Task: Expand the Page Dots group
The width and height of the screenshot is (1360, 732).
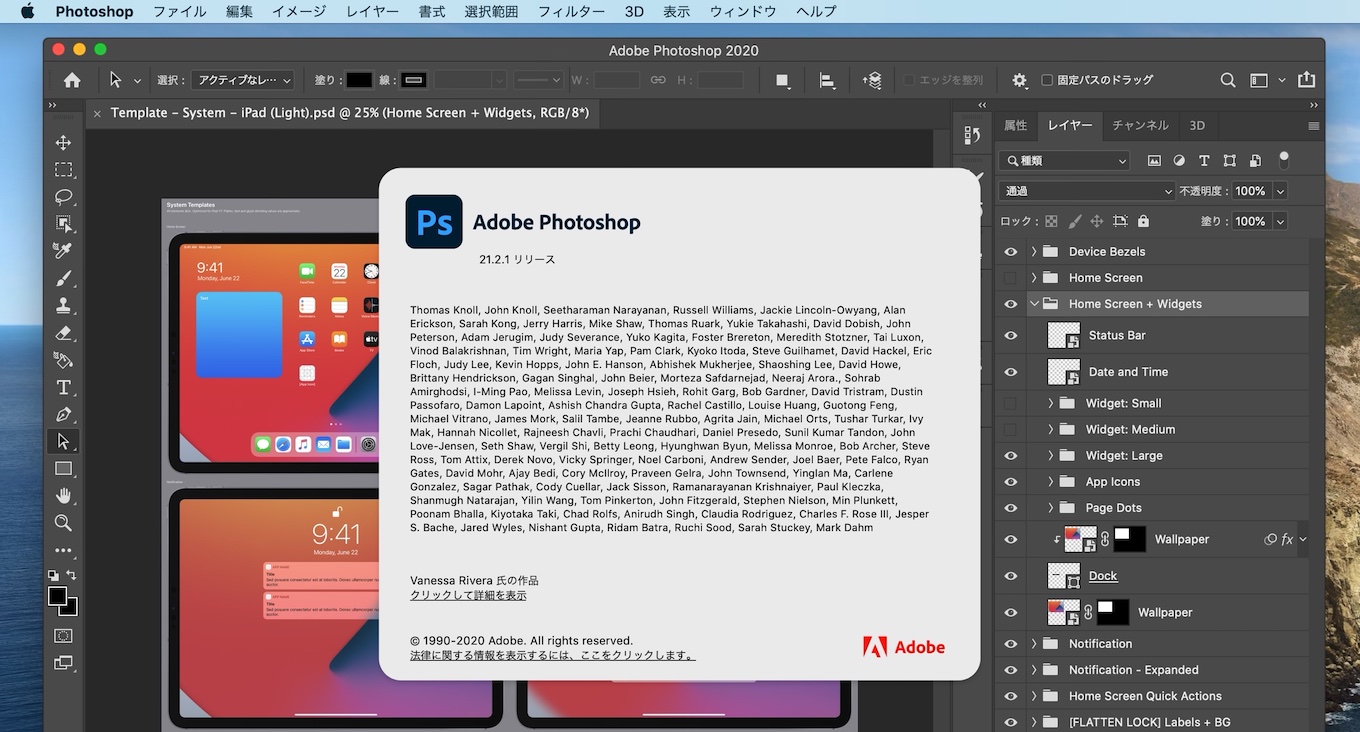Action: click(x=1051, y=507)
